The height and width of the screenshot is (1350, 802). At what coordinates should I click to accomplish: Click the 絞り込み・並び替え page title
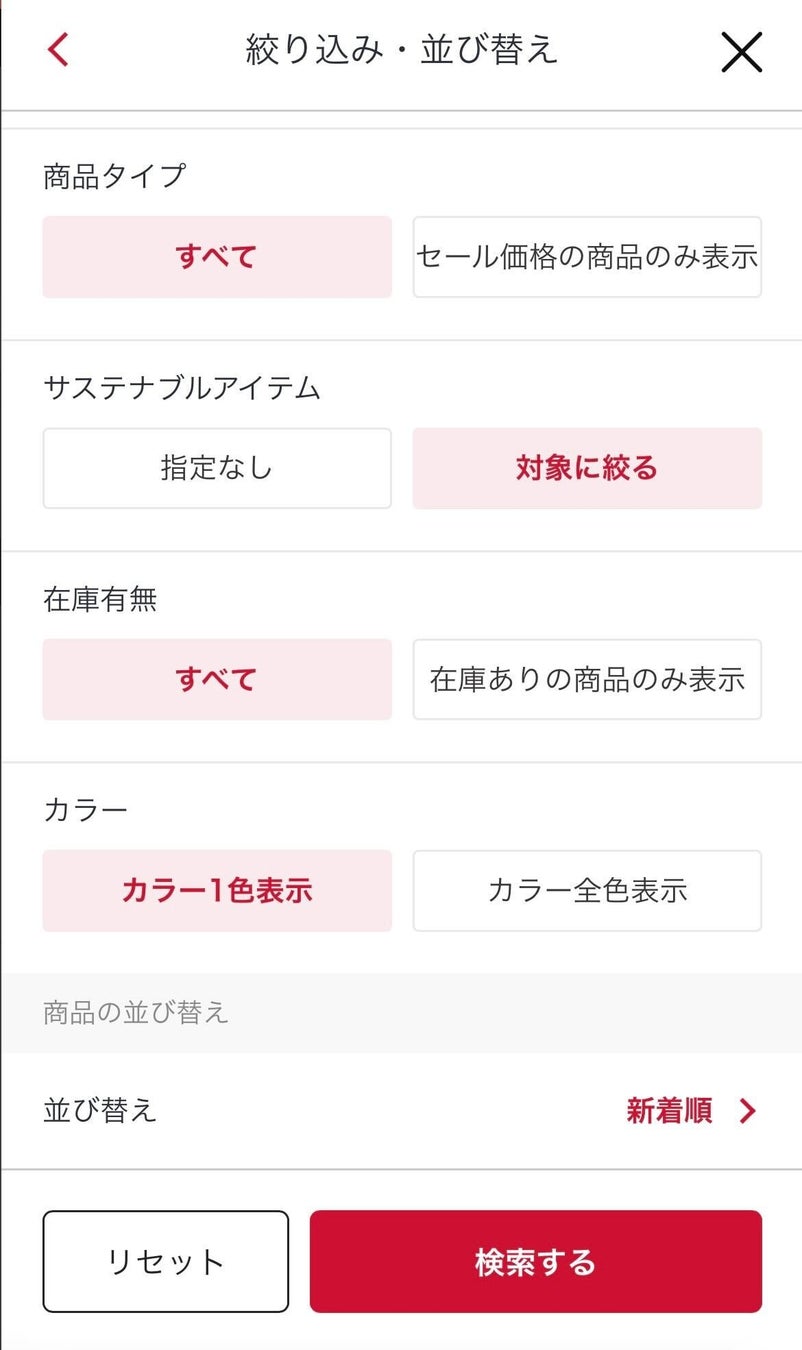point(401,50)
